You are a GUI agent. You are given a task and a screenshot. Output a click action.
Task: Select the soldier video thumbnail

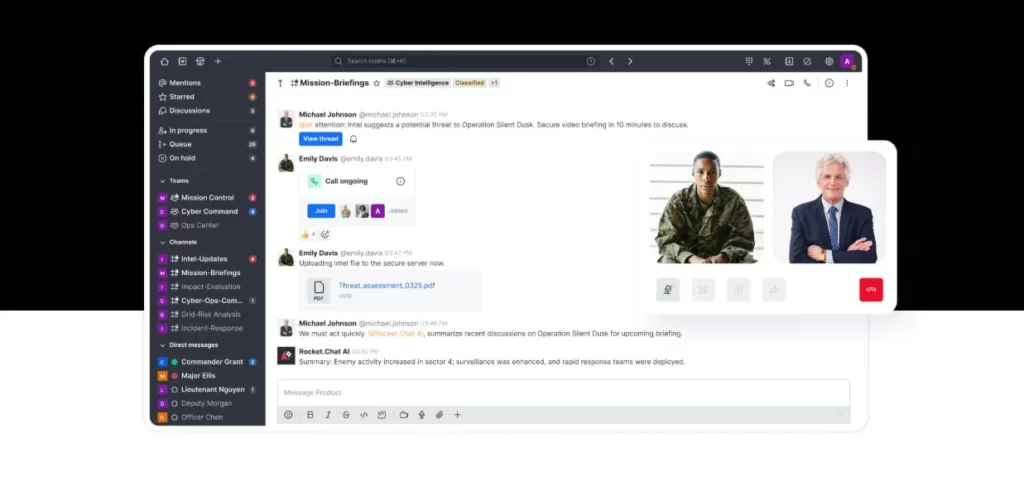707,207
